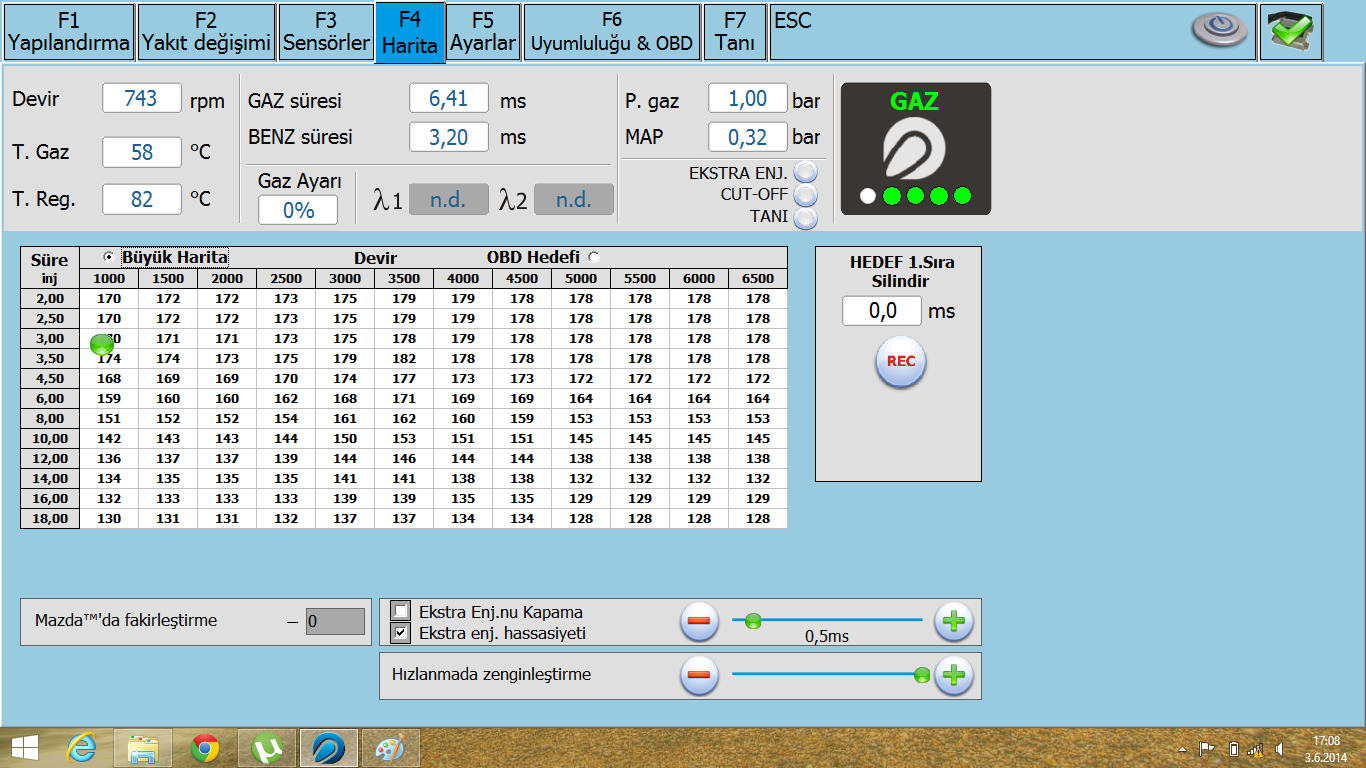
Task: Click the HEDEF 1.Sıra Silindir ms field
Action: (x=882, y=311)
